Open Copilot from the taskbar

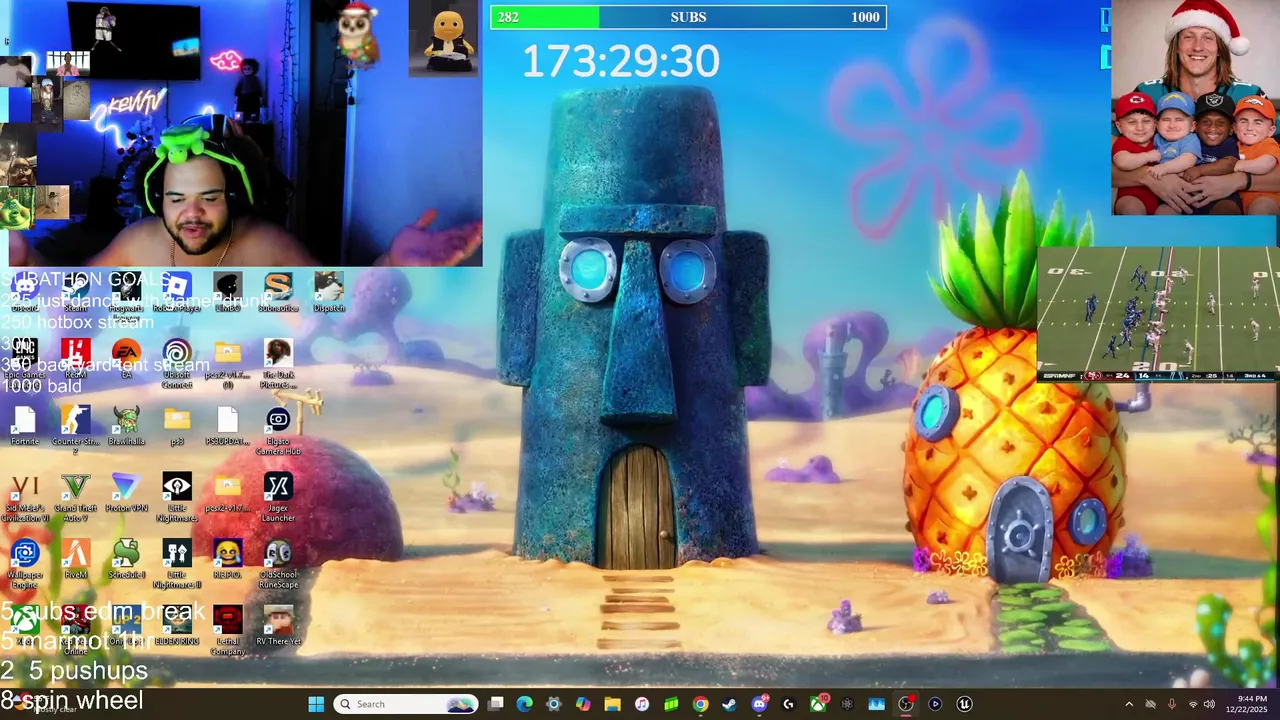click(583, 704)
